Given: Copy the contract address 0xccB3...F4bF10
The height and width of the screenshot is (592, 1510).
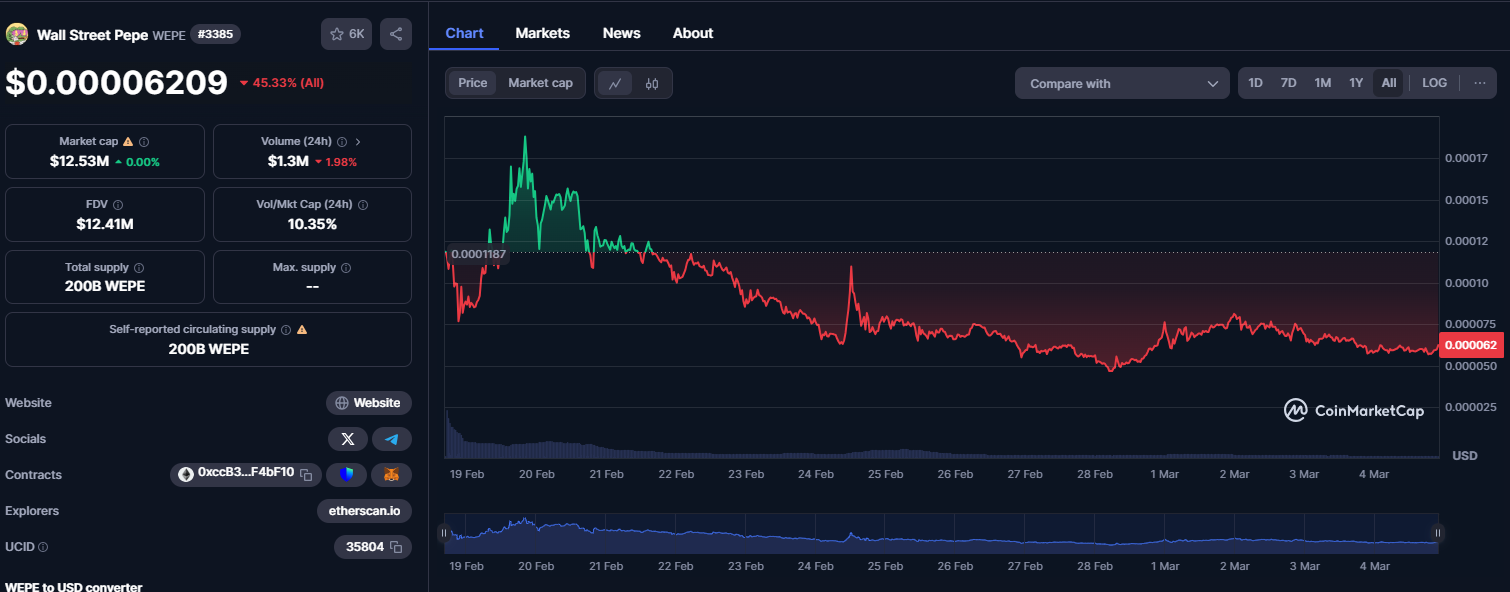Looking at the screenshot, I should click(x=308, y=473).
